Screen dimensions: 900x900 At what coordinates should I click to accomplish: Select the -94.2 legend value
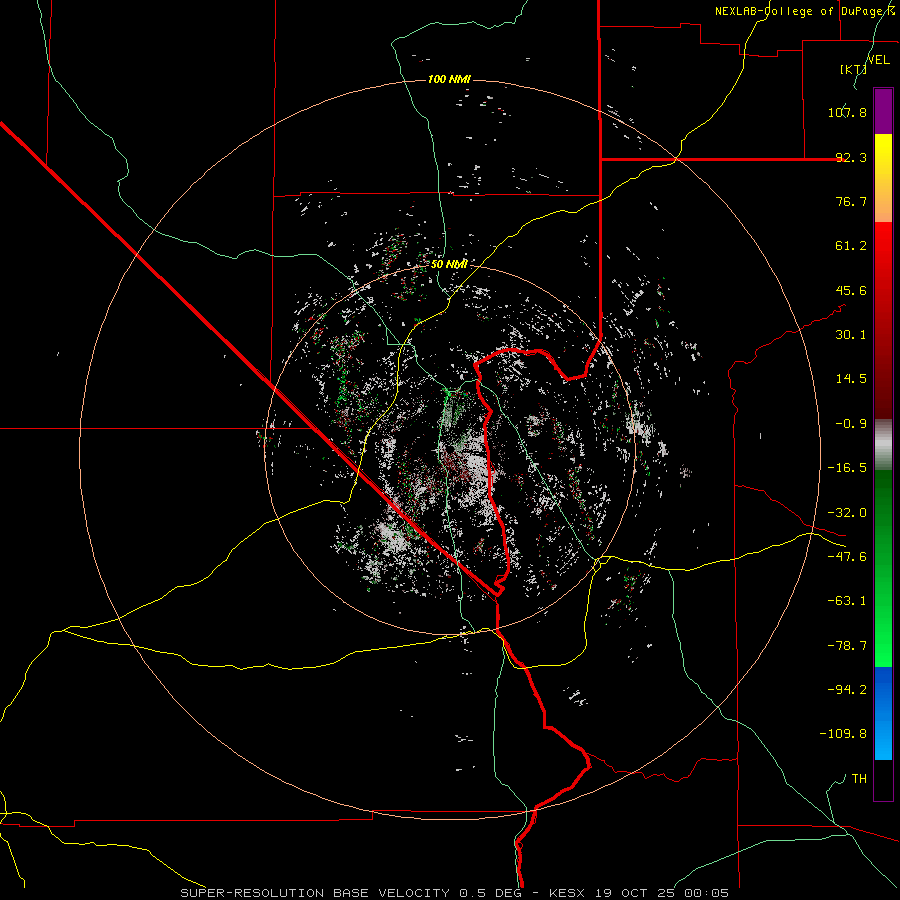tap(847, 689)
